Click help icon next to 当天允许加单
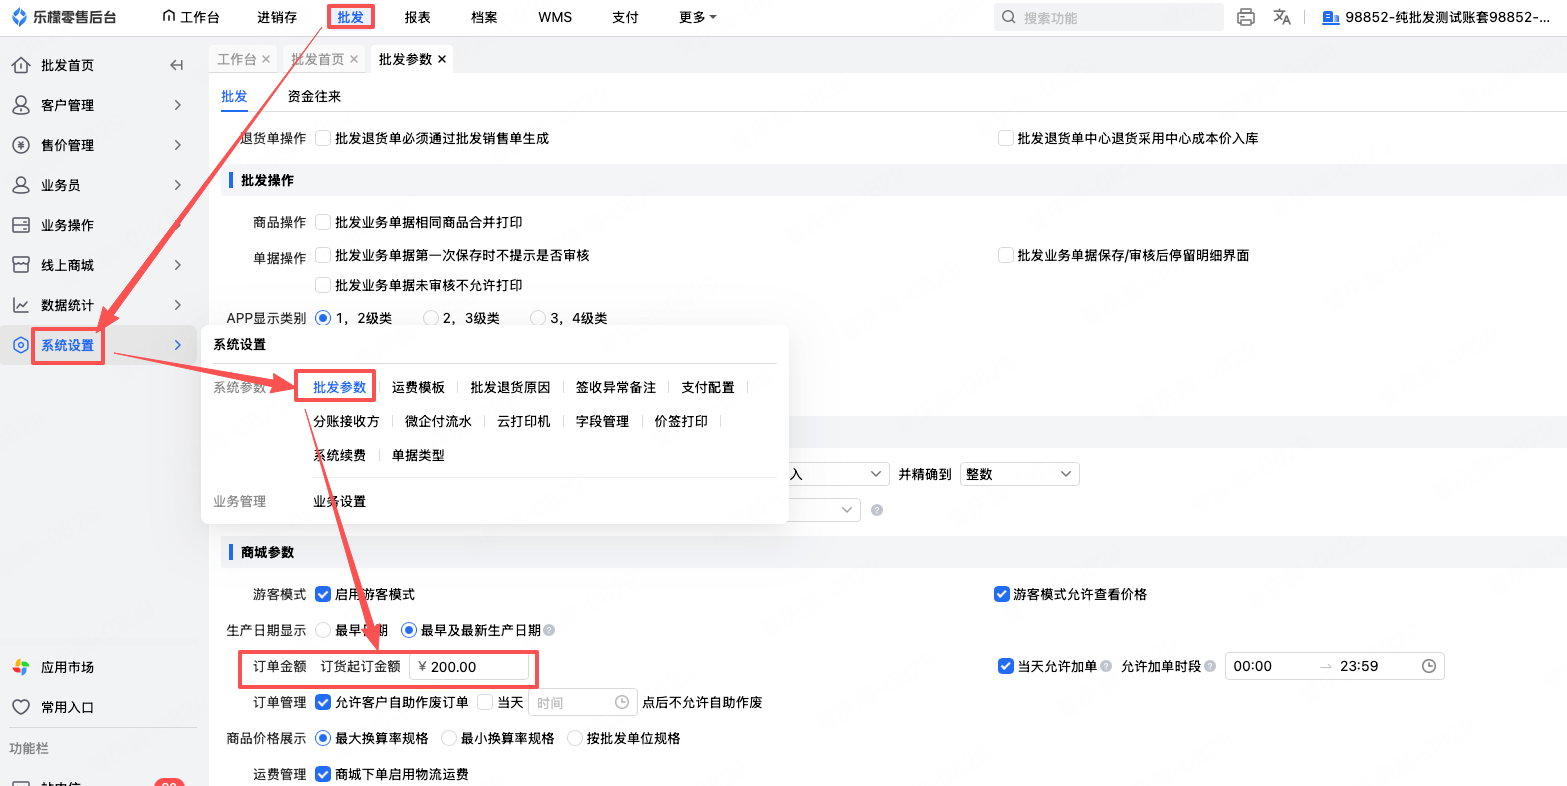 tap(1106, 666)
